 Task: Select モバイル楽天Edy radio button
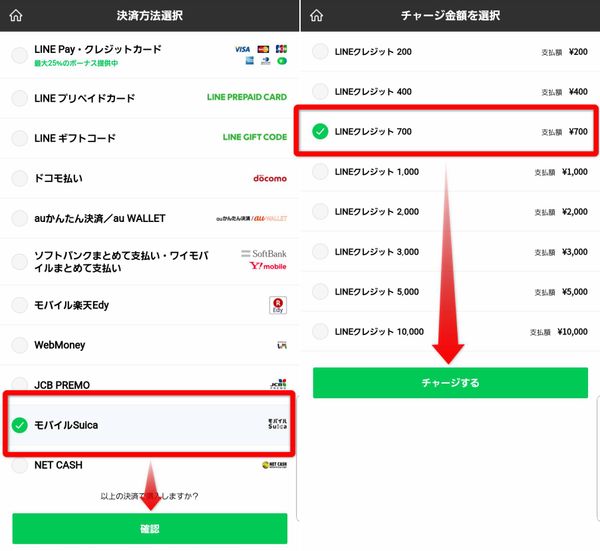click(x=20, y=305)
